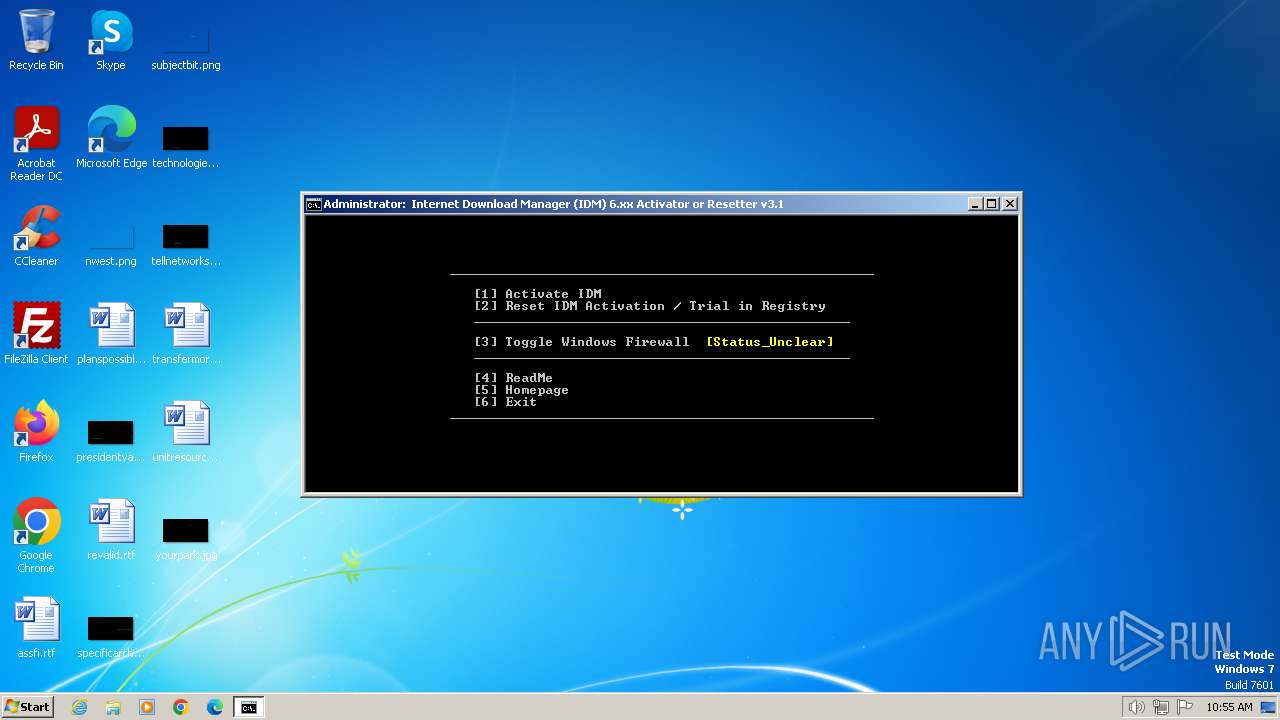Show the clock reading 10:55 AM

pyautogui.click(x=1229, y=707)
